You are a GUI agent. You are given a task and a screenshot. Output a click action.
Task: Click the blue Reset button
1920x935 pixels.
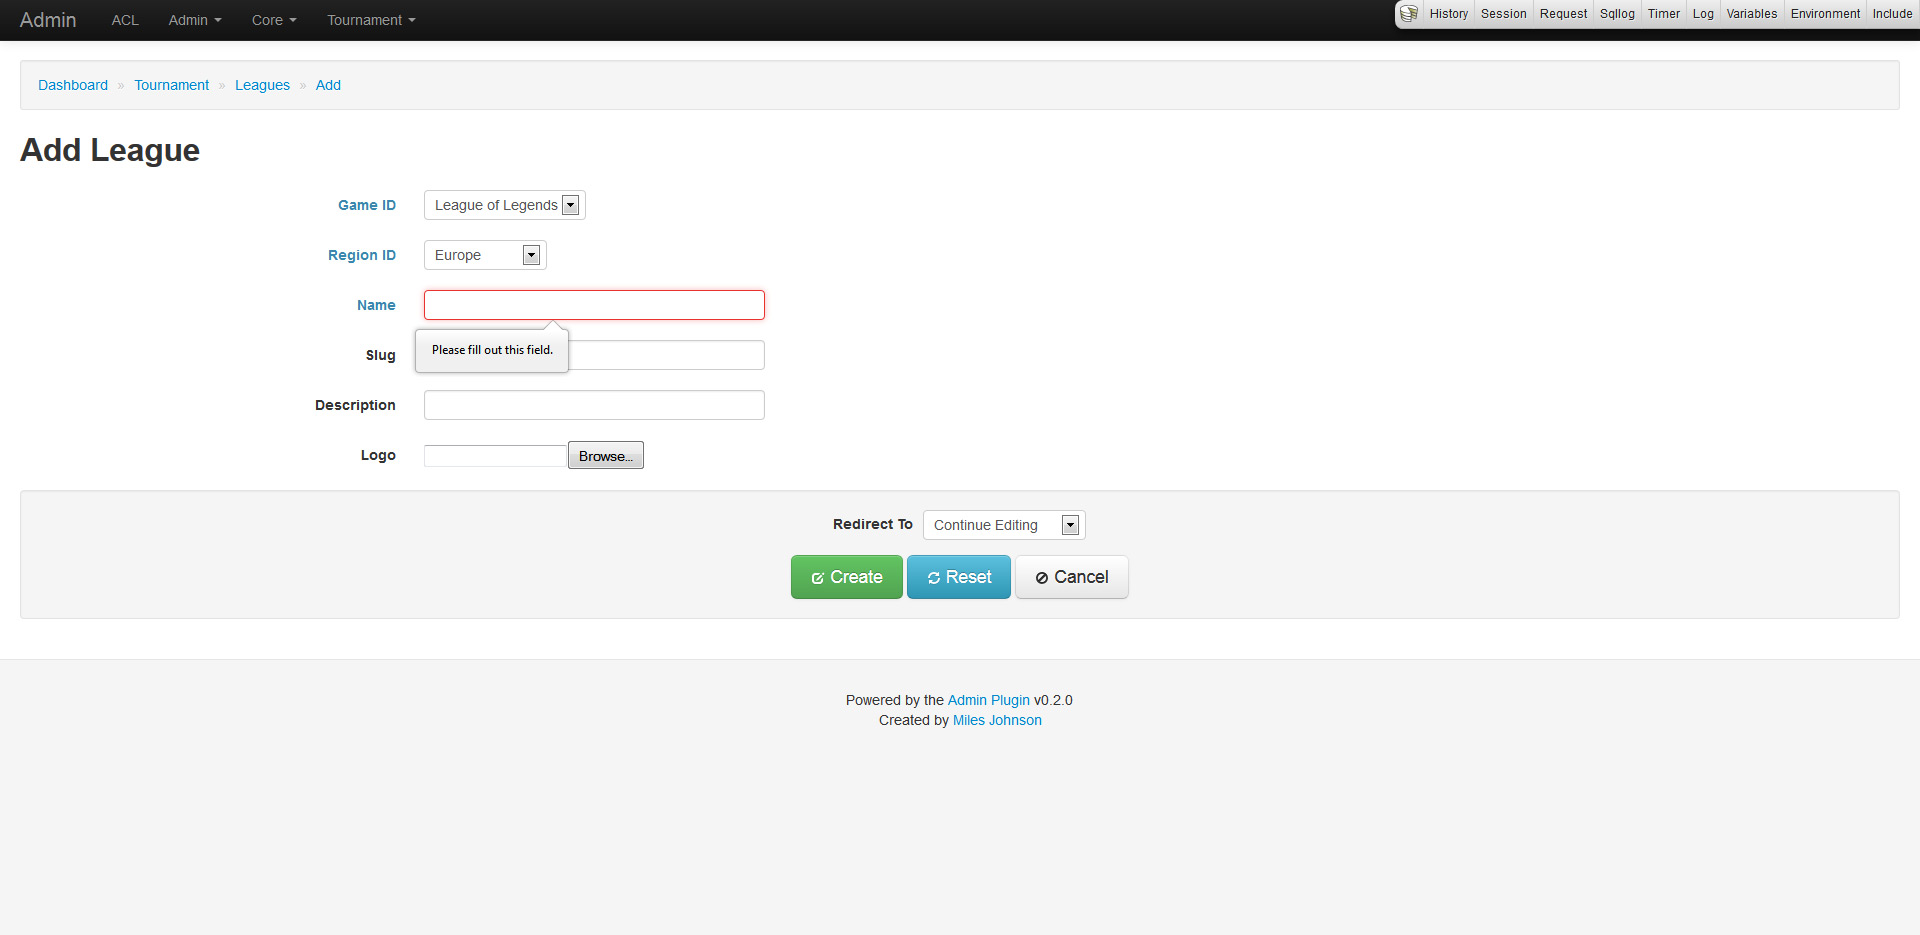[x=958, y=577]
